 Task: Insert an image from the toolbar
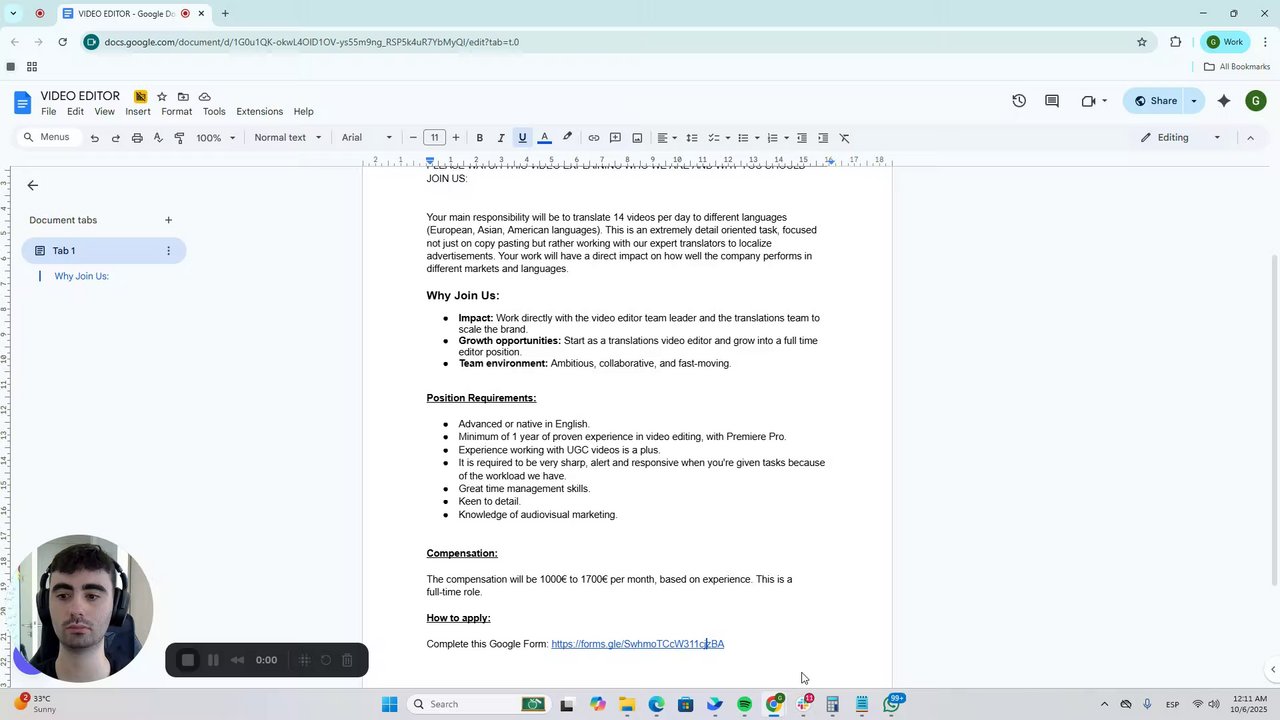[637, 138]
